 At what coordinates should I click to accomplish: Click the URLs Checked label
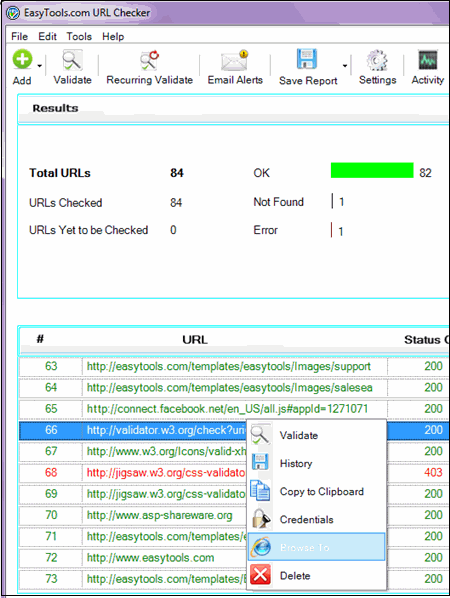pyautogui.click(x=66, y=203)
